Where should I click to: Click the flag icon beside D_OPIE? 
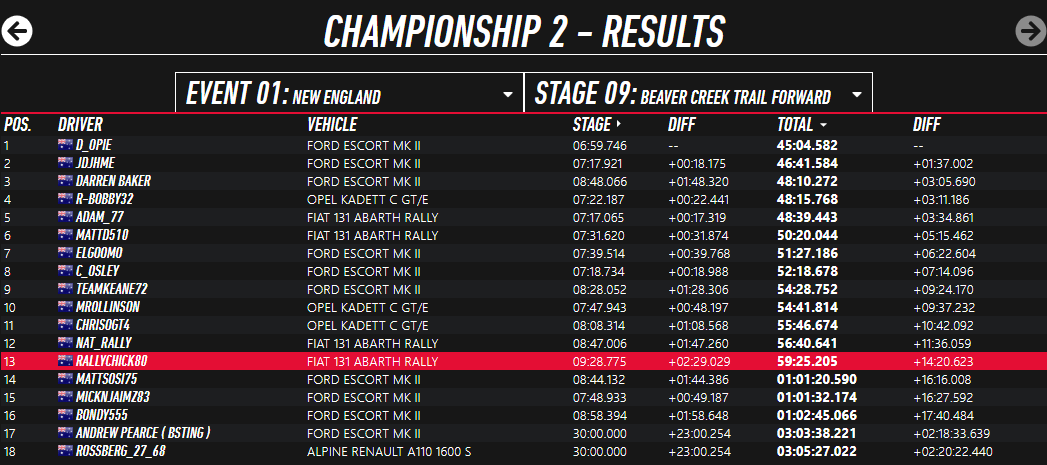click(66, 145)
